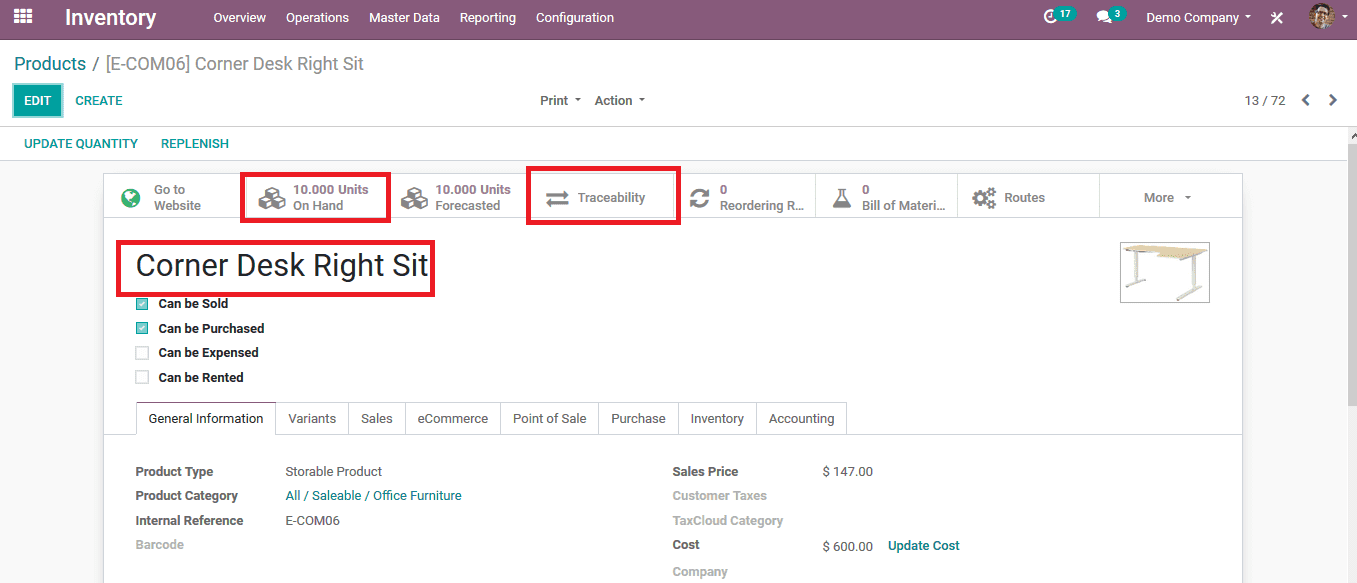
Task: Expand the More stat buttons dropdown
Action: (x=1168, y=198)
